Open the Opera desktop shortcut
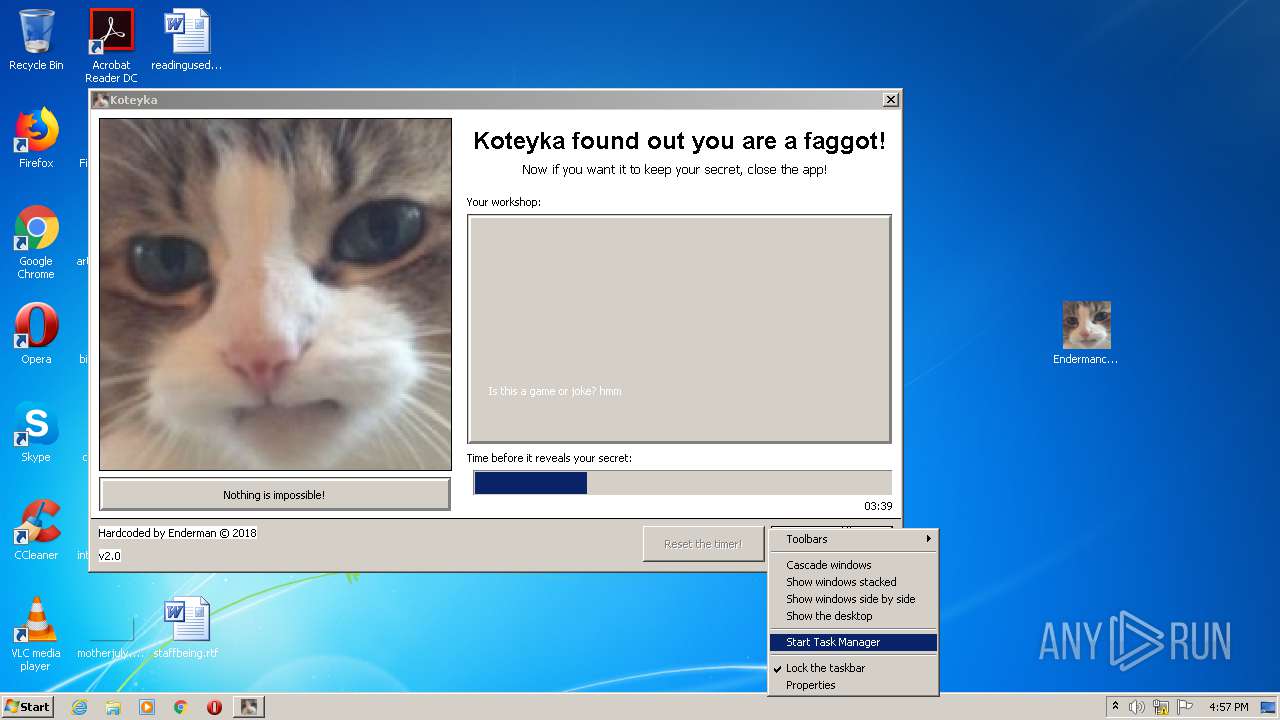Viewport: 1280px width, 720px height. click(36, 333)
